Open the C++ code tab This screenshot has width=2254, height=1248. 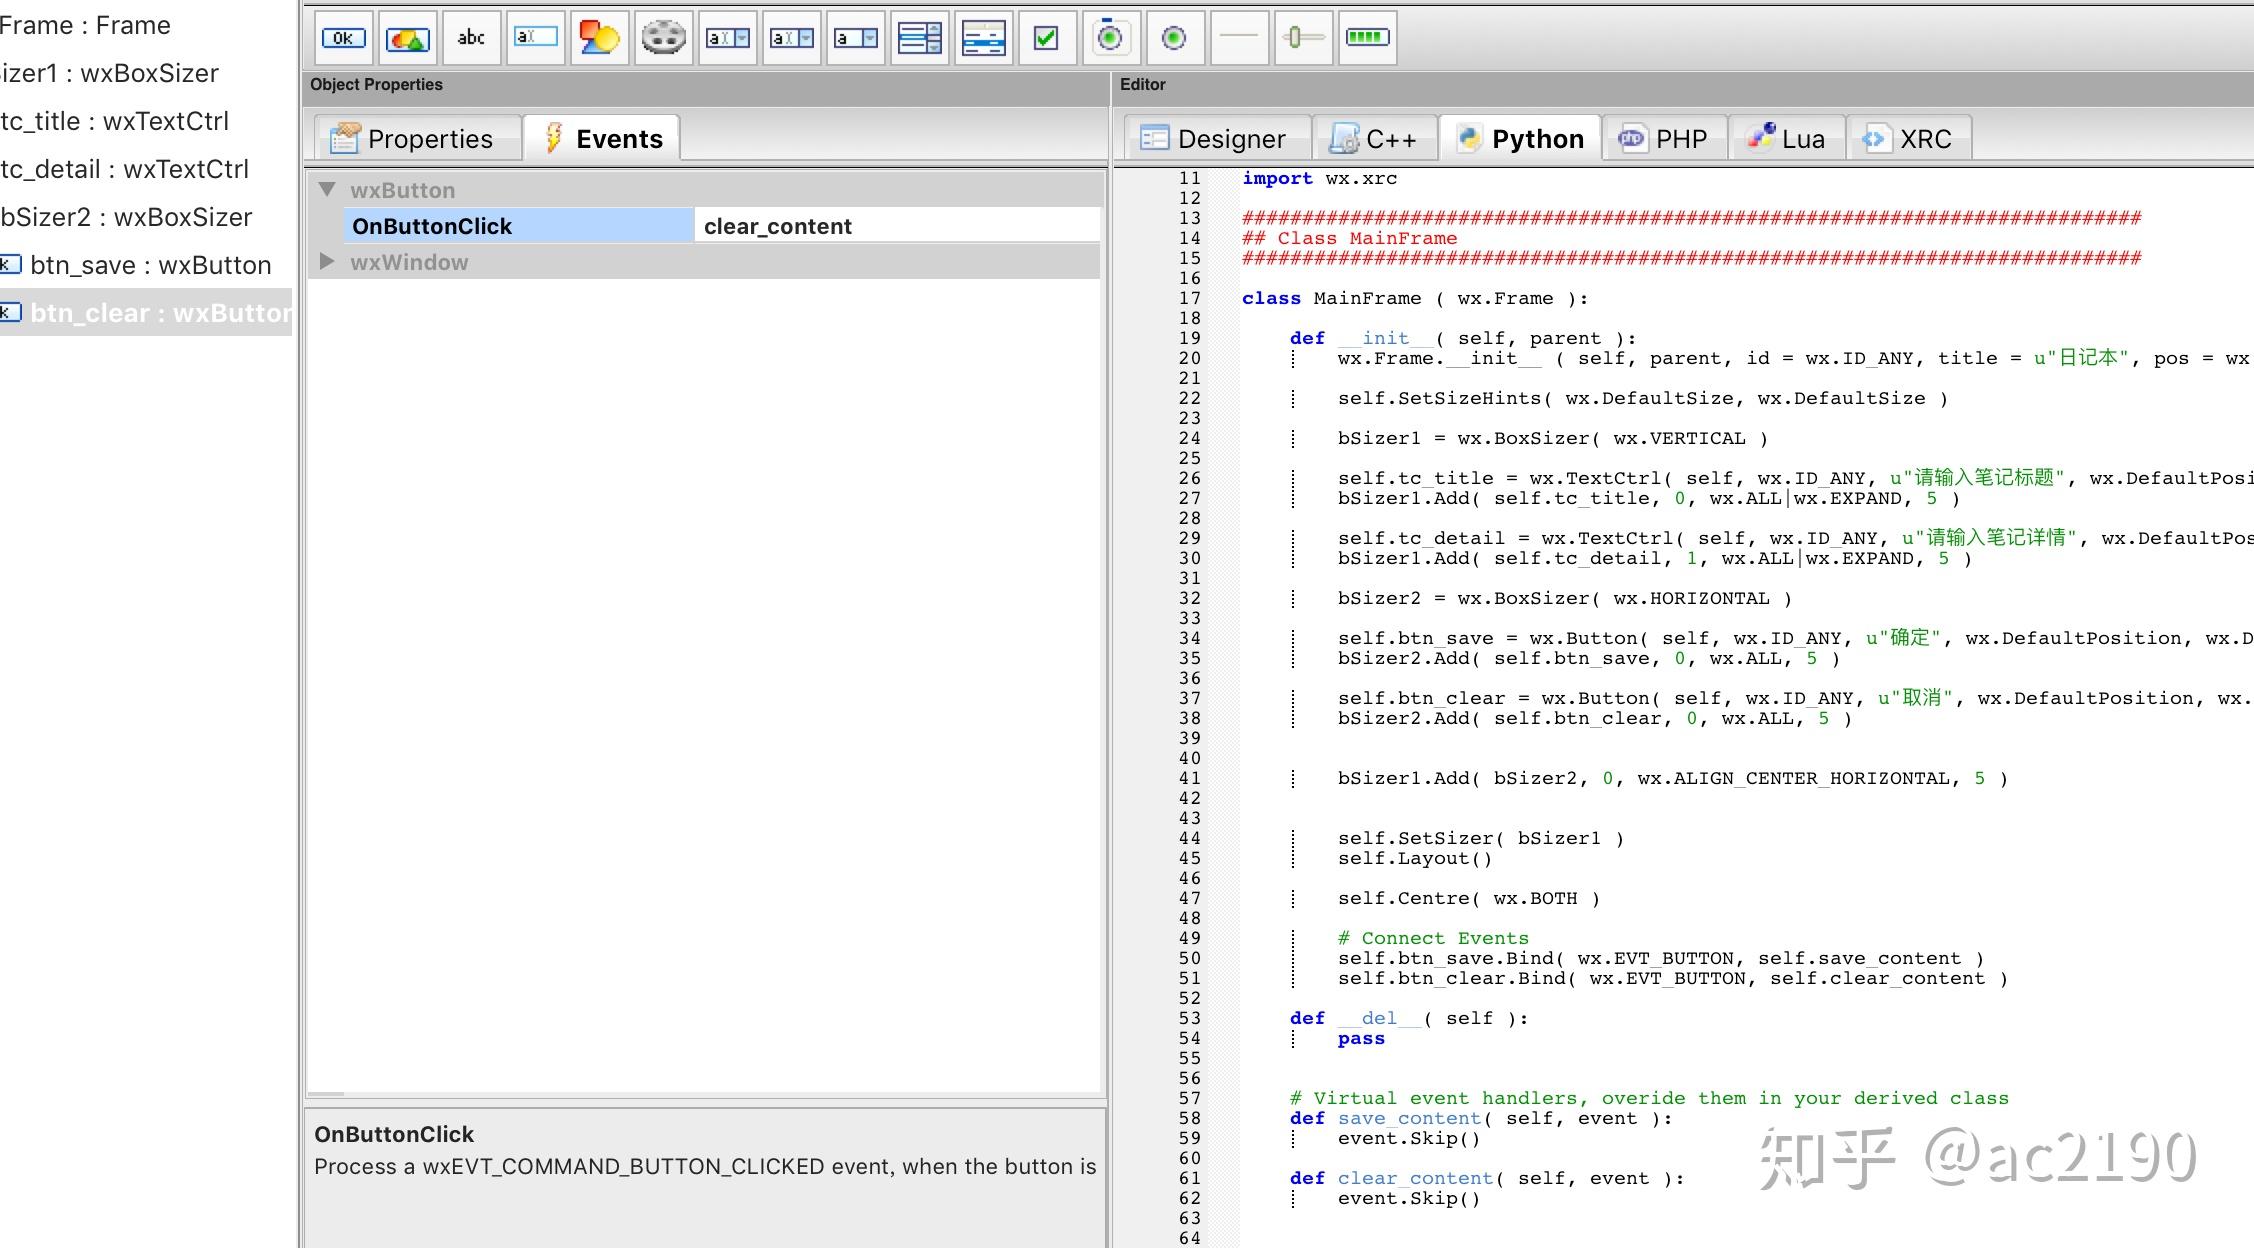pos(1374,139)
